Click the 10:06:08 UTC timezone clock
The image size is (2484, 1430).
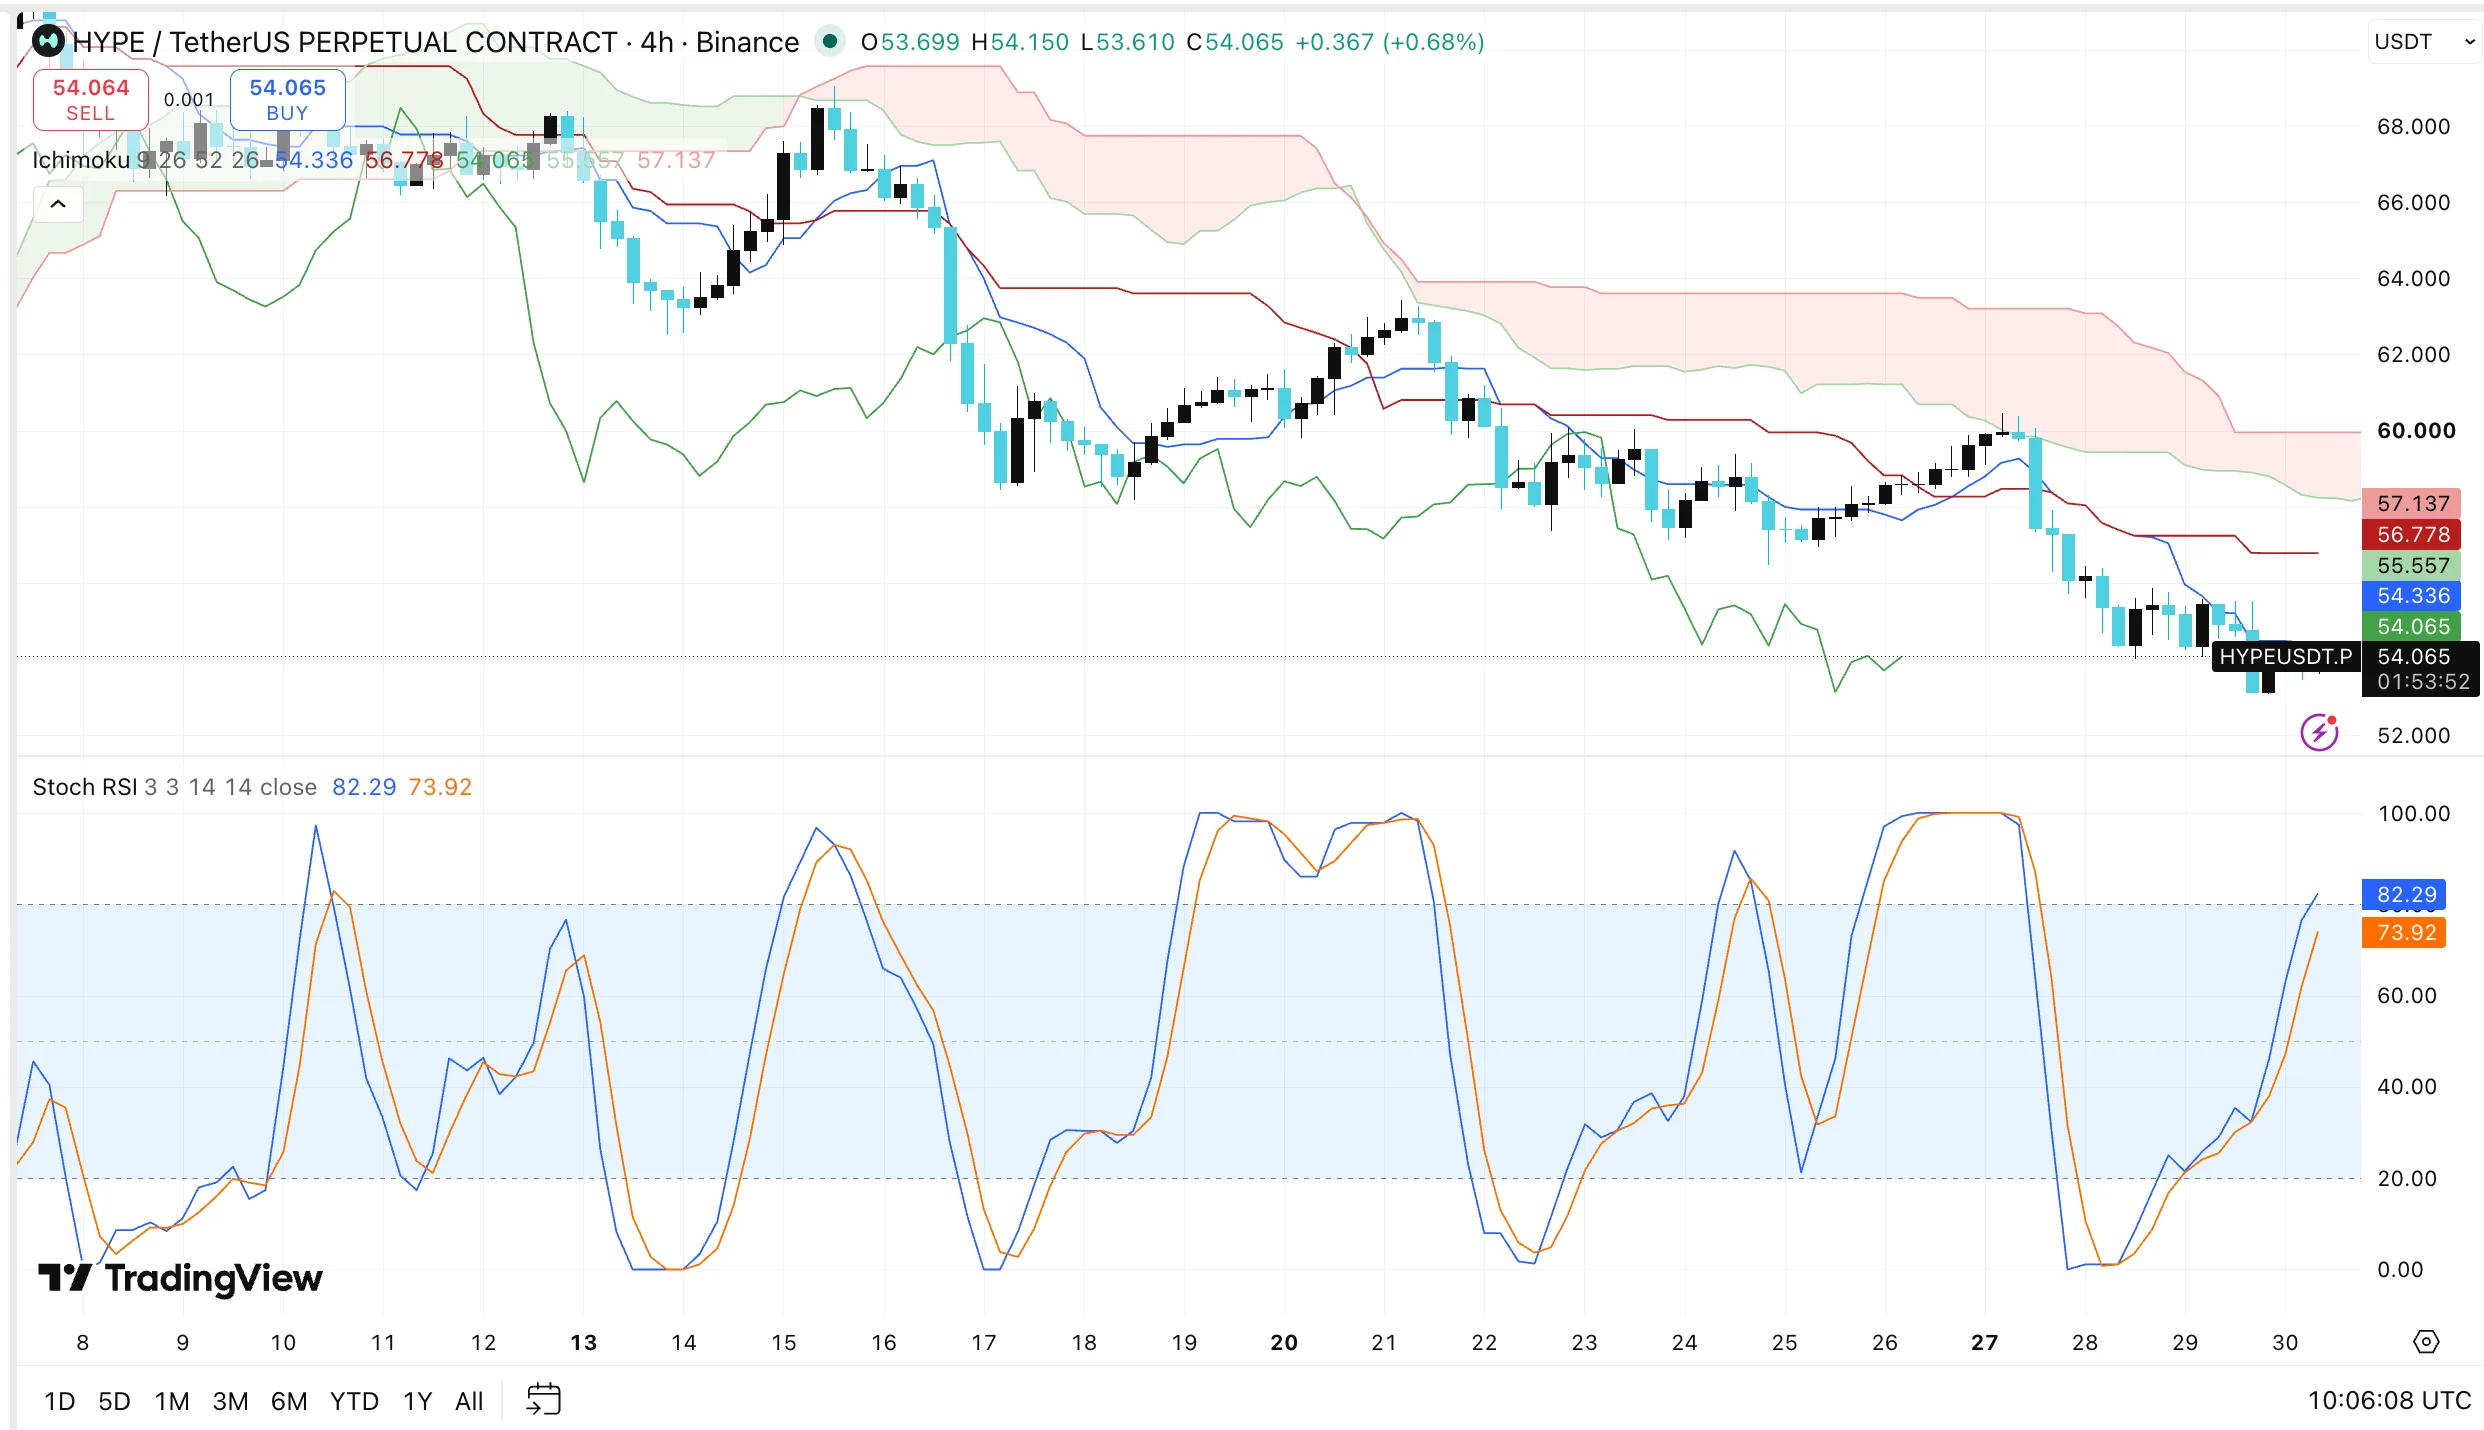pyautogui.click(x=2389, y=1400)
